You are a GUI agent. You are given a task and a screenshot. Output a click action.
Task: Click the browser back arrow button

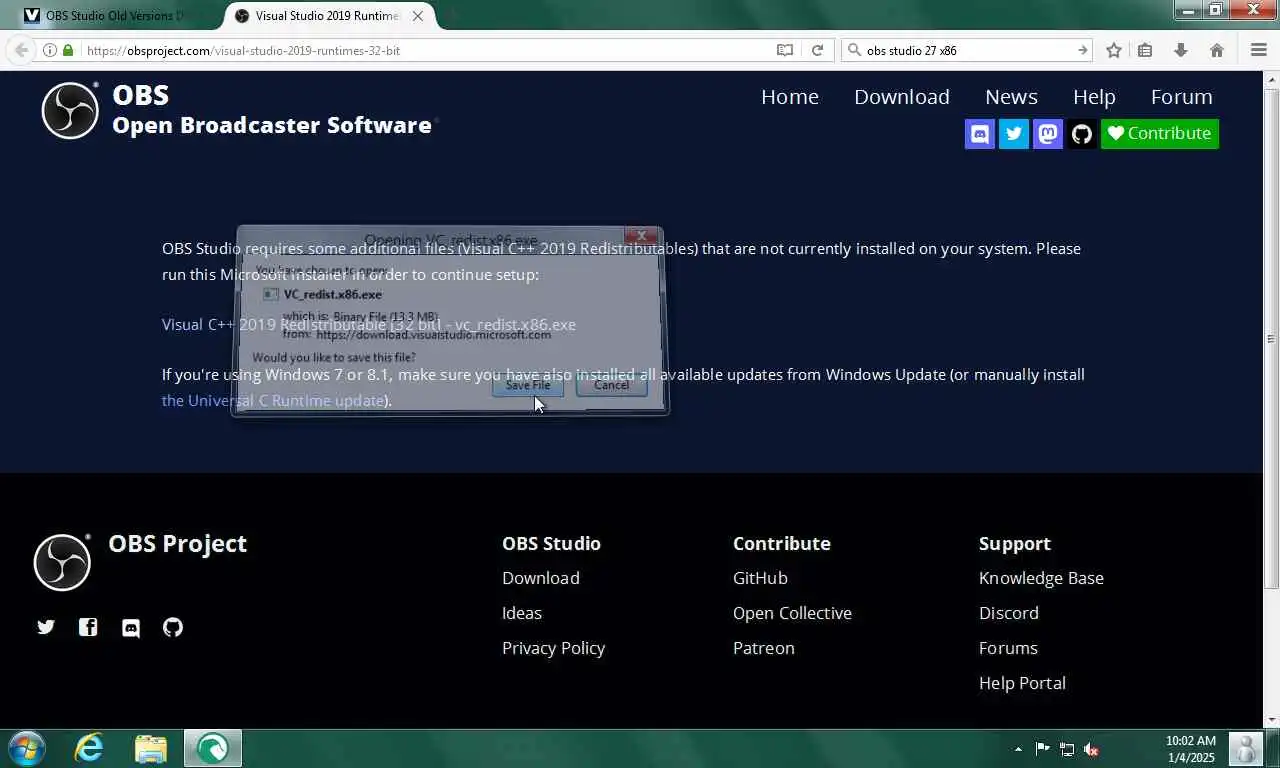tap(20, 50)
